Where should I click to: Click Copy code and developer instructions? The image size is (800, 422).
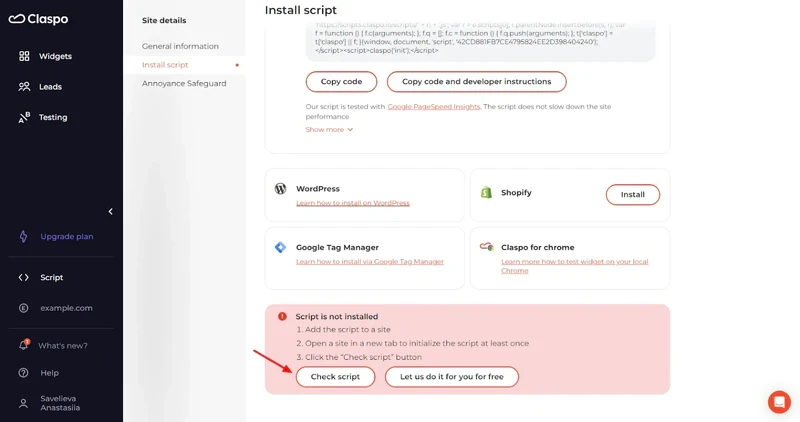(x=477, y=82)
